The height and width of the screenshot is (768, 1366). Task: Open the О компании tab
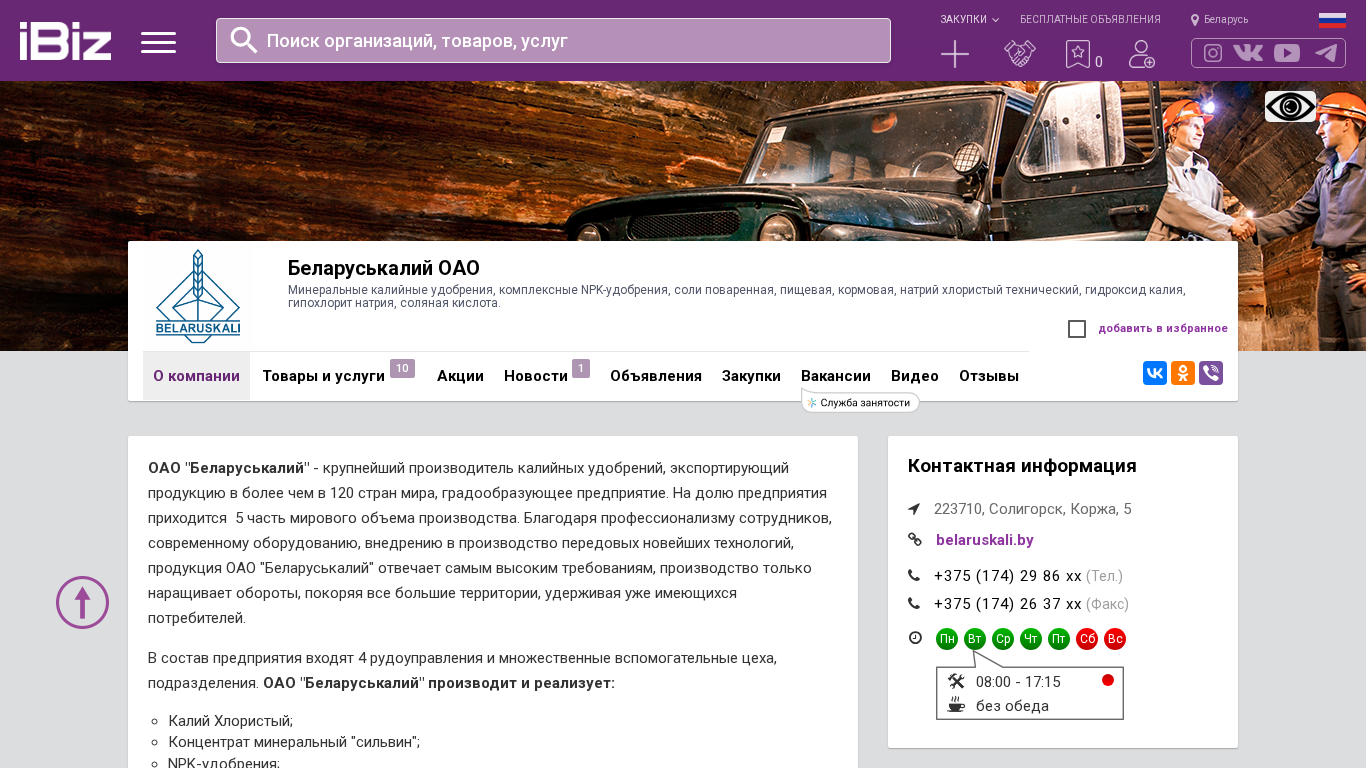click(196, 376)
